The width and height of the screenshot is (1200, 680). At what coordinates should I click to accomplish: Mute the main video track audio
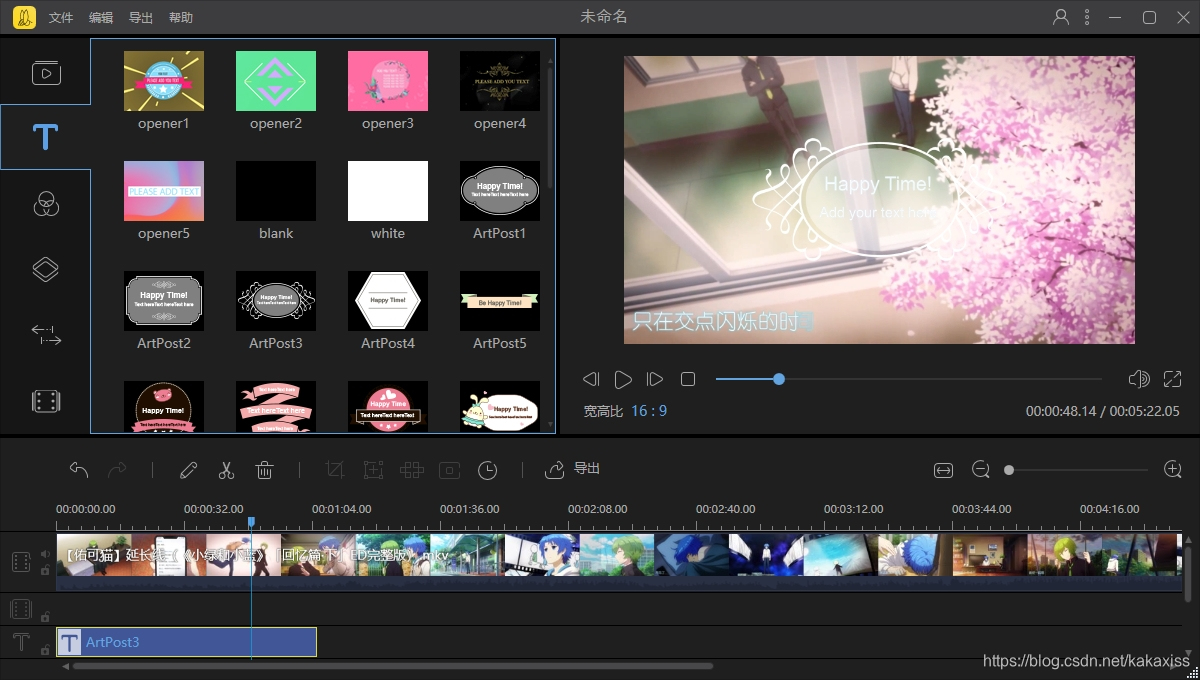pyautogui.click(x=45, y=554)
